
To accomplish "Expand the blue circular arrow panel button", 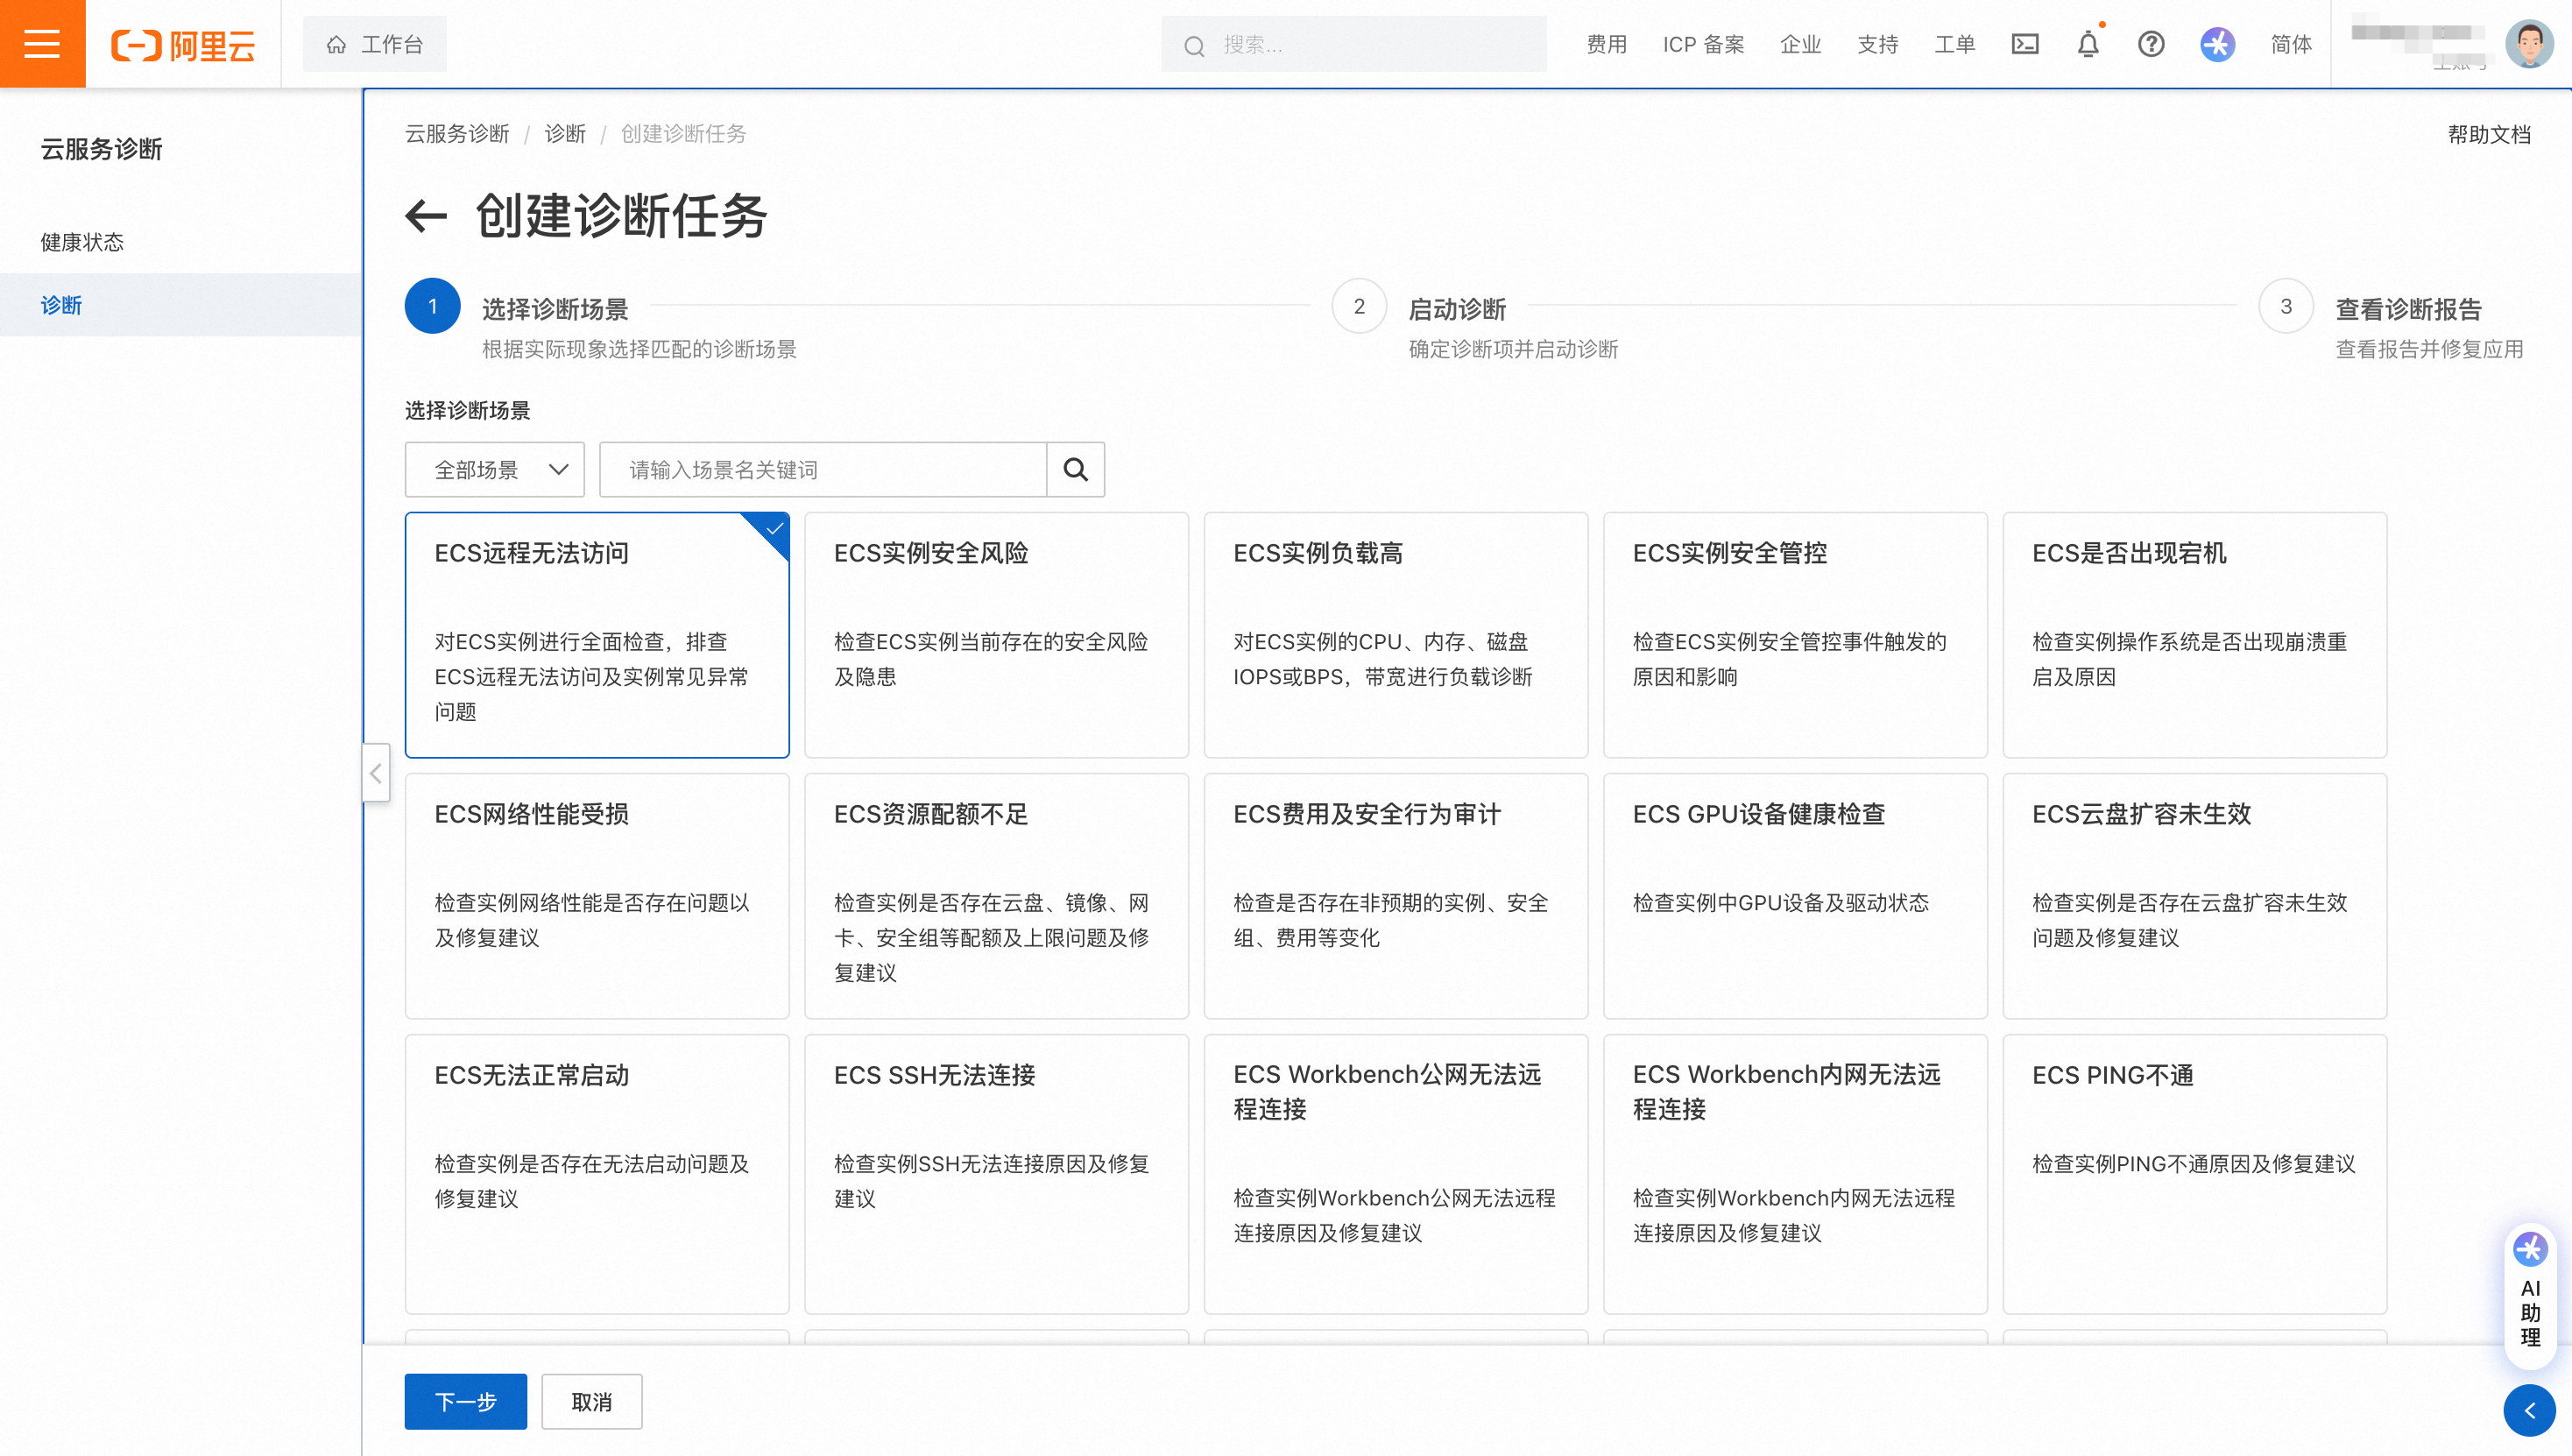I will 2530,1410.
